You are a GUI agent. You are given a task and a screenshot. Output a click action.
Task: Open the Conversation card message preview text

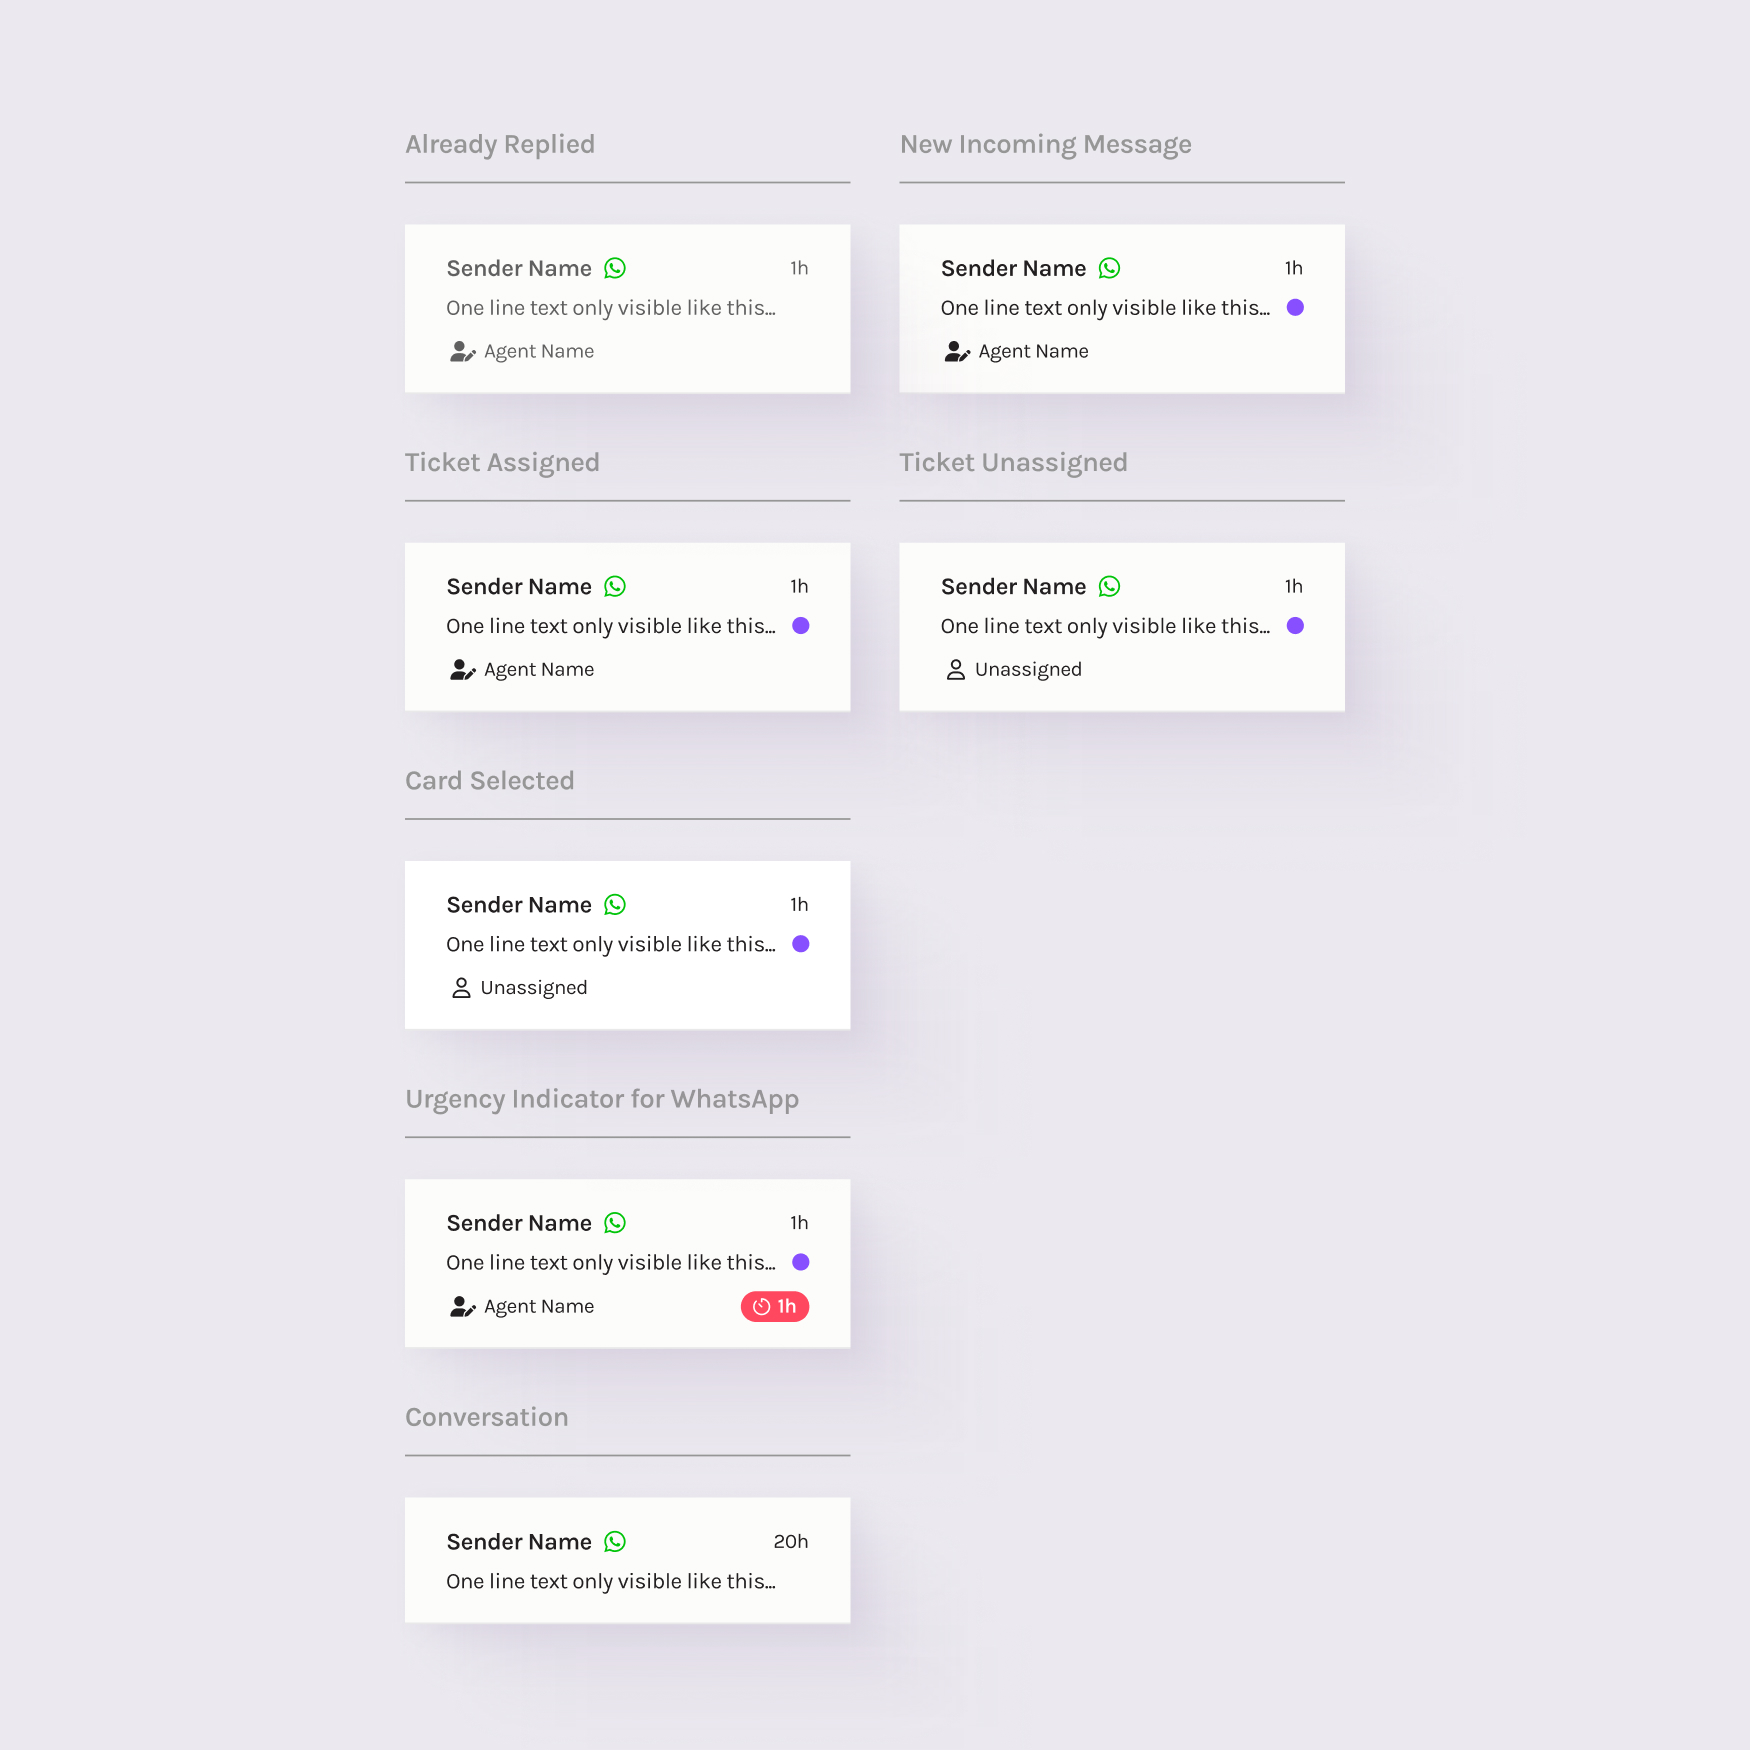click(611, 1581)
